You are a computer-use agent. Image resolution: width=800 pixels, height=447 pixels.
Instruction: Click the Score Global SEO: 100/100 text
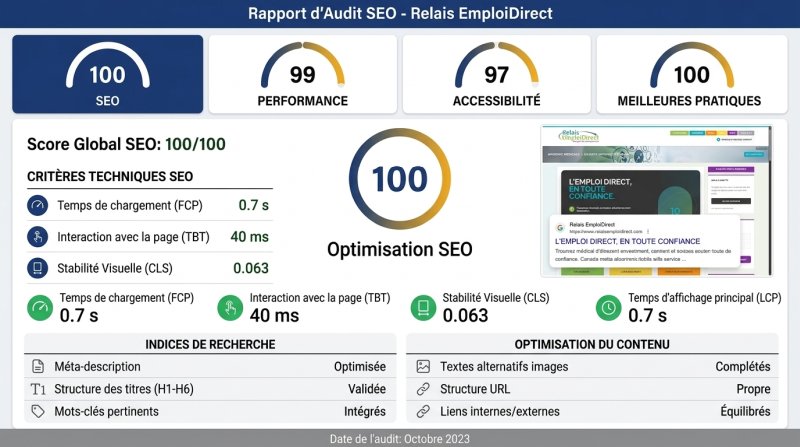click(x=126, y=144)
